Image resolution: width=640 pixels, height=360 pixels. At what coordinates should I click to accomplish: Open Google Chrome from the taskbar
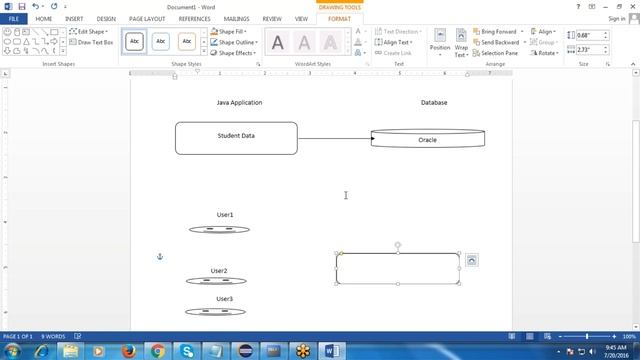157,351
